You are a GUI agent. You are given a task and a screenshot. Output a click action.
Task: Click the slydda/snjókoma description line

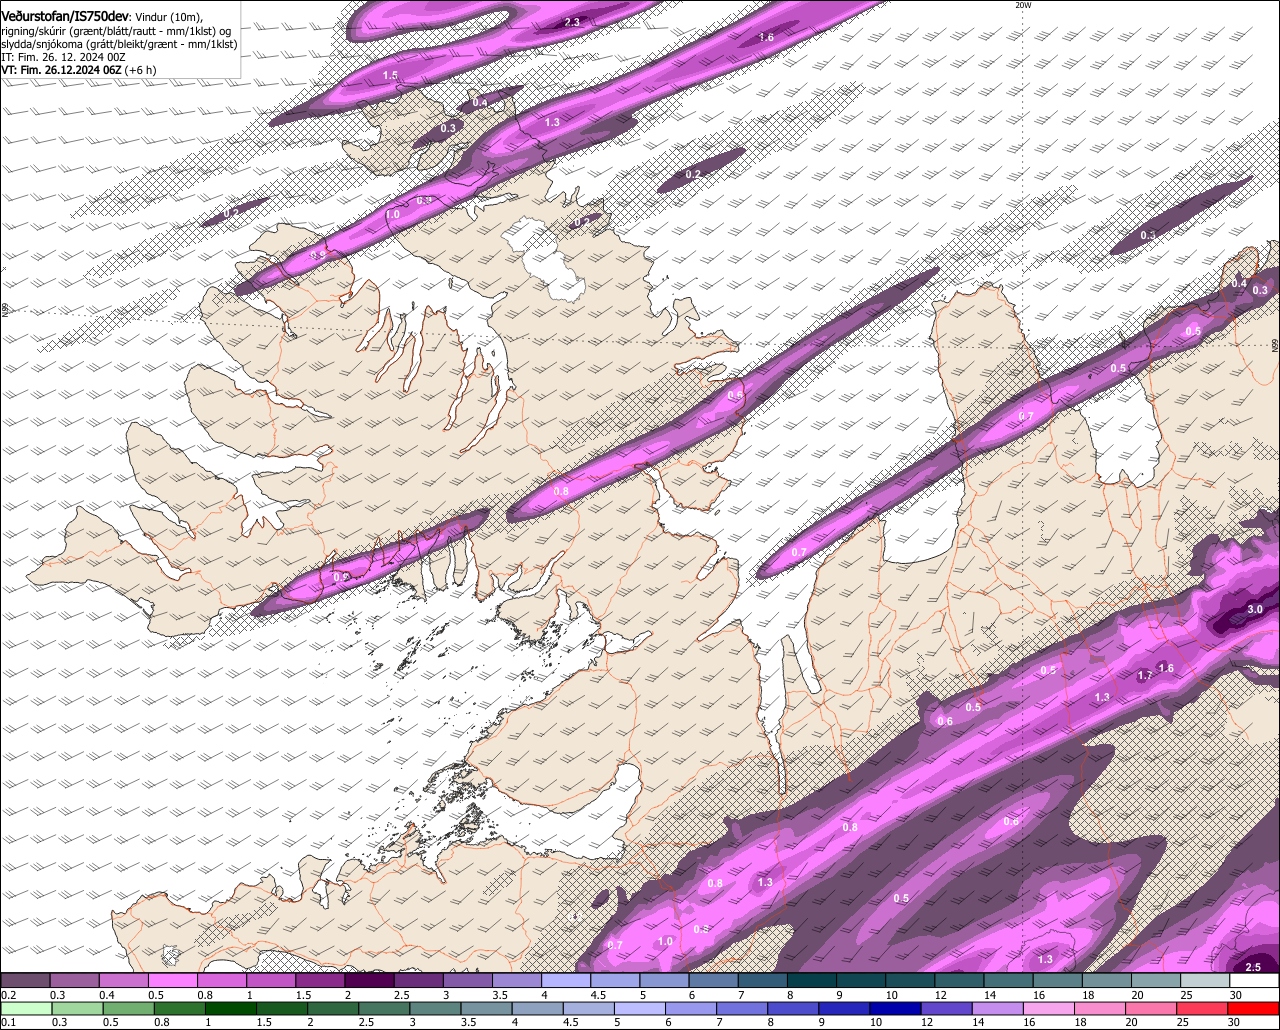tap(119, 44)
